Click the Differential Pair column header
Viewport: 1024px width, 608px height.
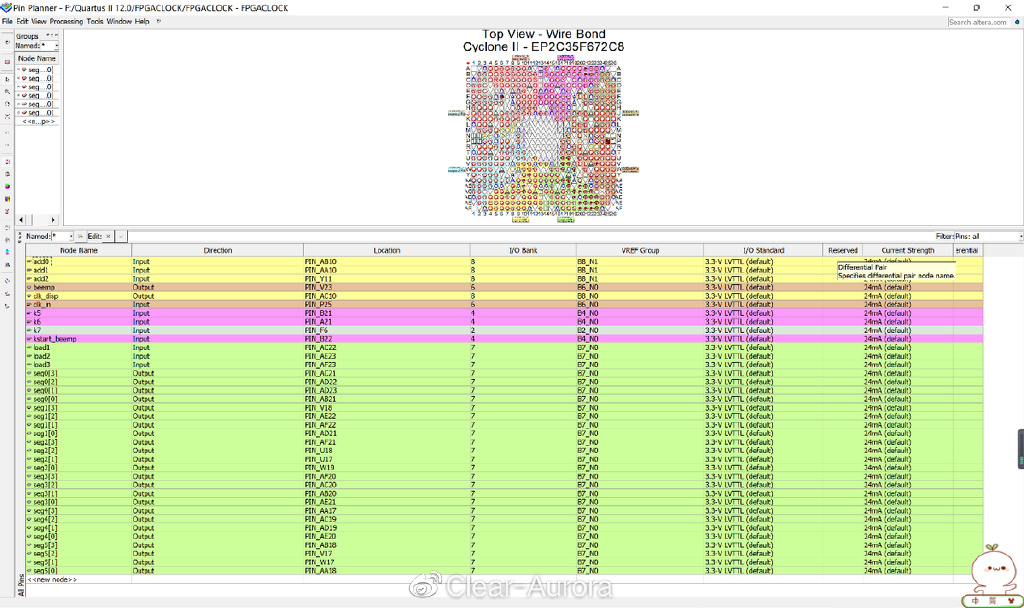(x=967, y=250)
